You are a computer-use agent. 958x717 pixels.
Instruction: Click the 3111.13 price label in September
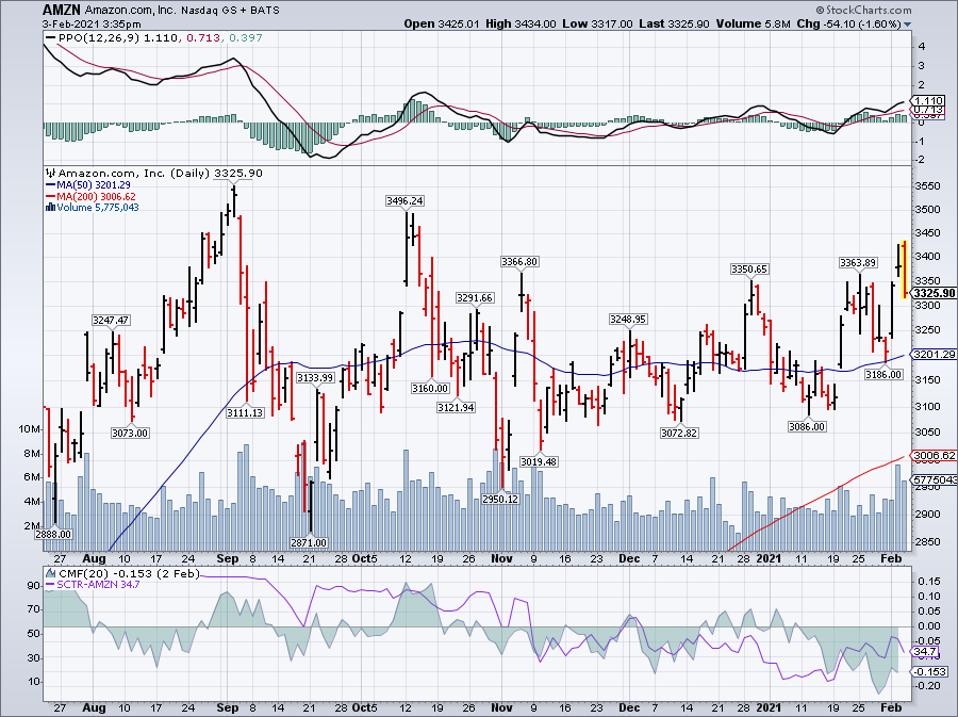pos(245,413)
